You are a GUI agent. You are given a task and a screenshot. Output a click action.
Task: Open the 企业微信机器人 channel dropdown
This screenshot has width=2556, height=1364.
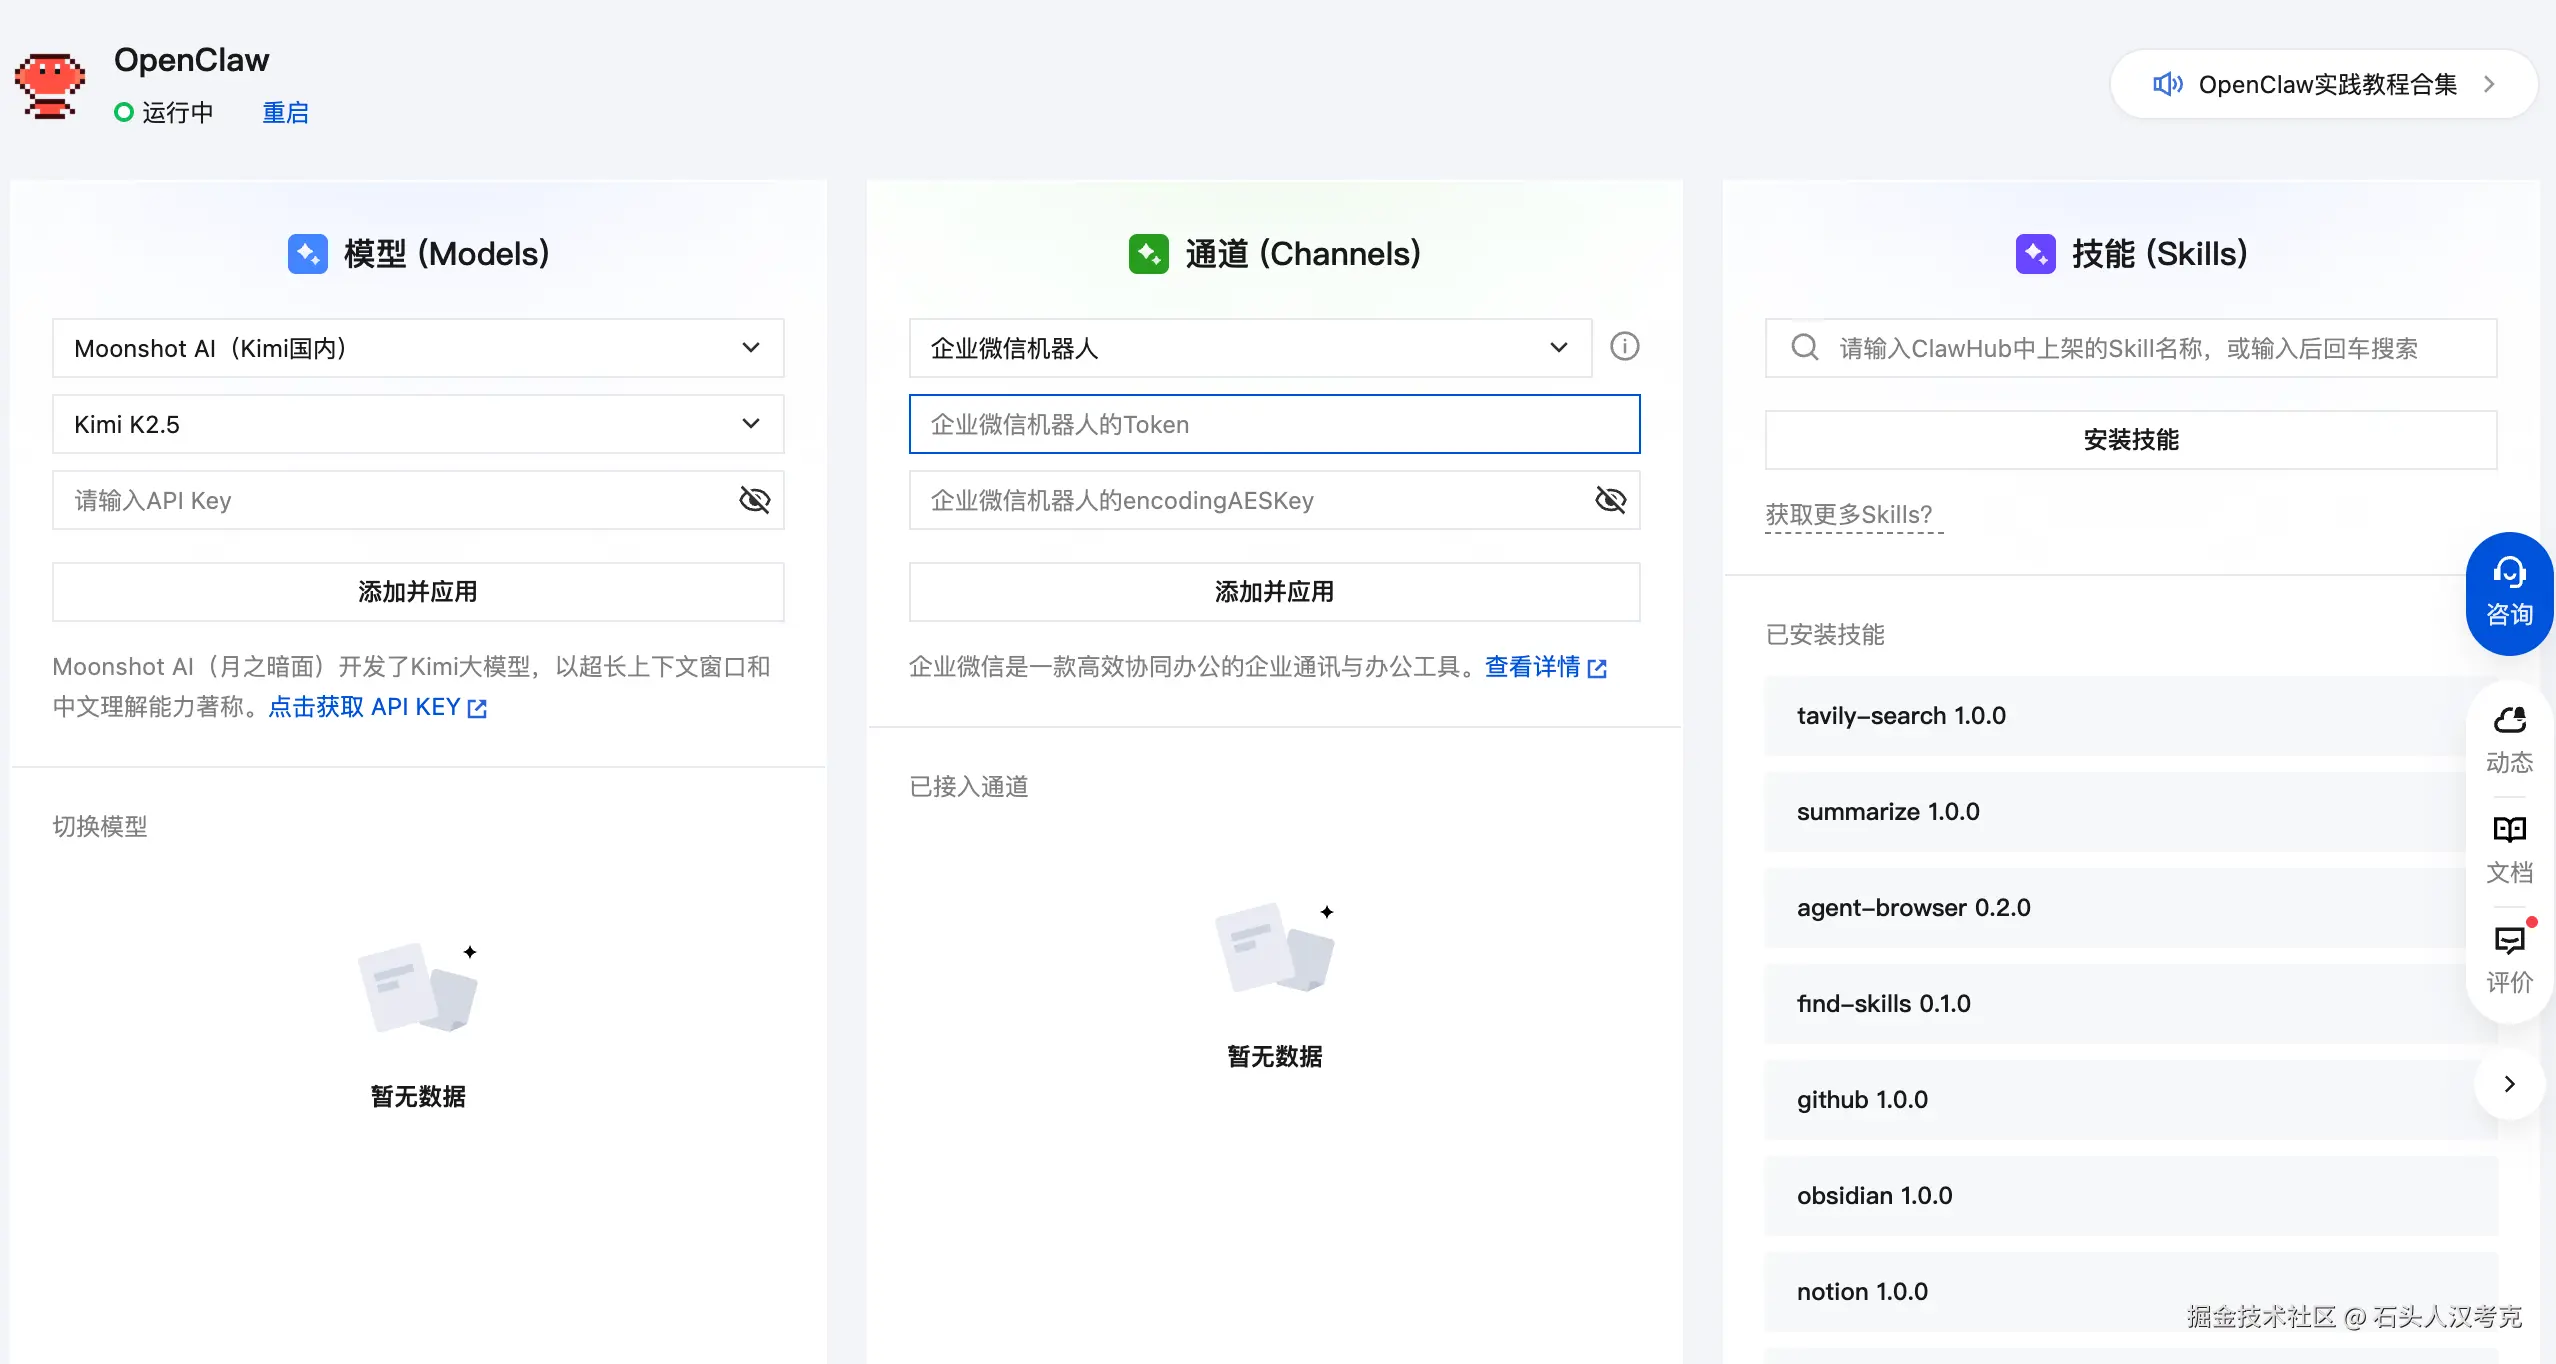pos(1249,348)
